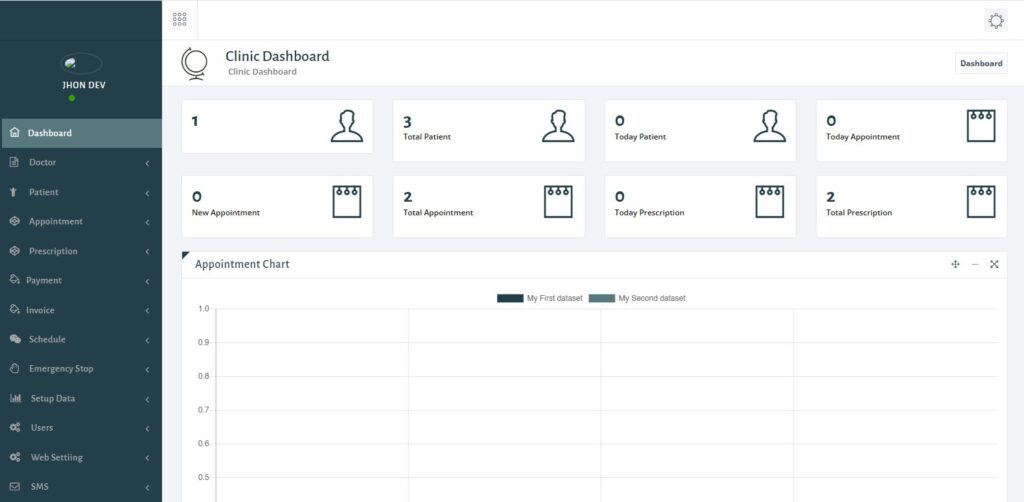Click the globe icon beside Clinic Dashboard title
1024x502 pixels.
[x=194, y=63]
